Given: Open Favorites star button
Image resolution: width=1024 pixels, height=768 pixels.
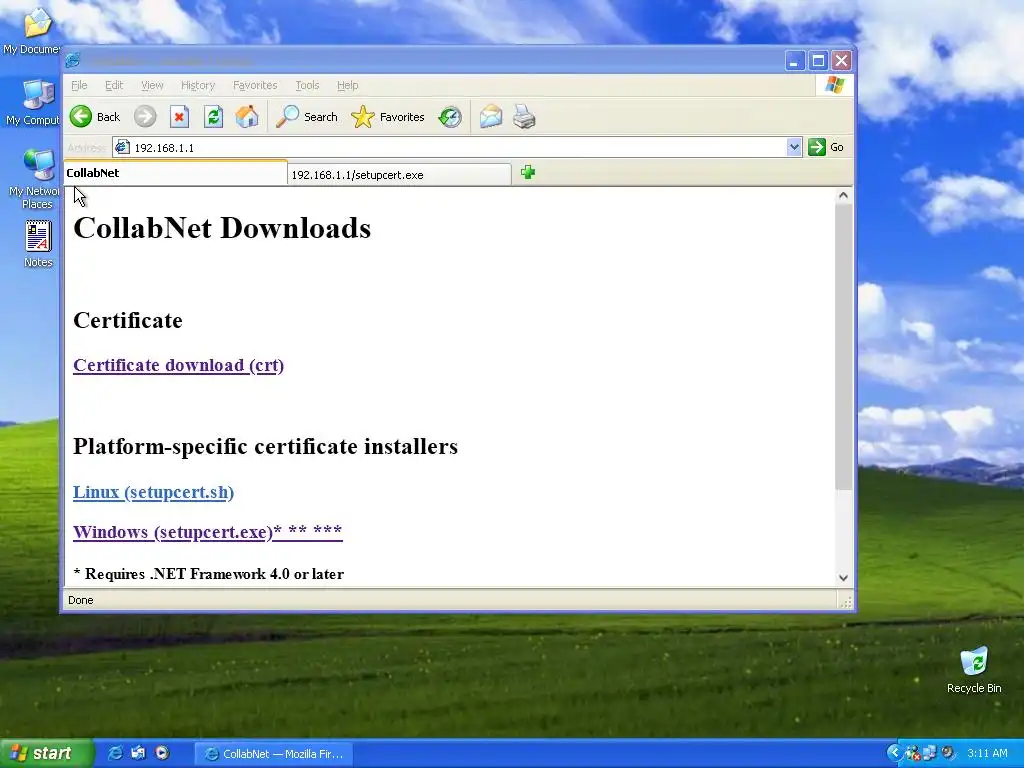Looking at the screenshot, I should coord(388,117).
